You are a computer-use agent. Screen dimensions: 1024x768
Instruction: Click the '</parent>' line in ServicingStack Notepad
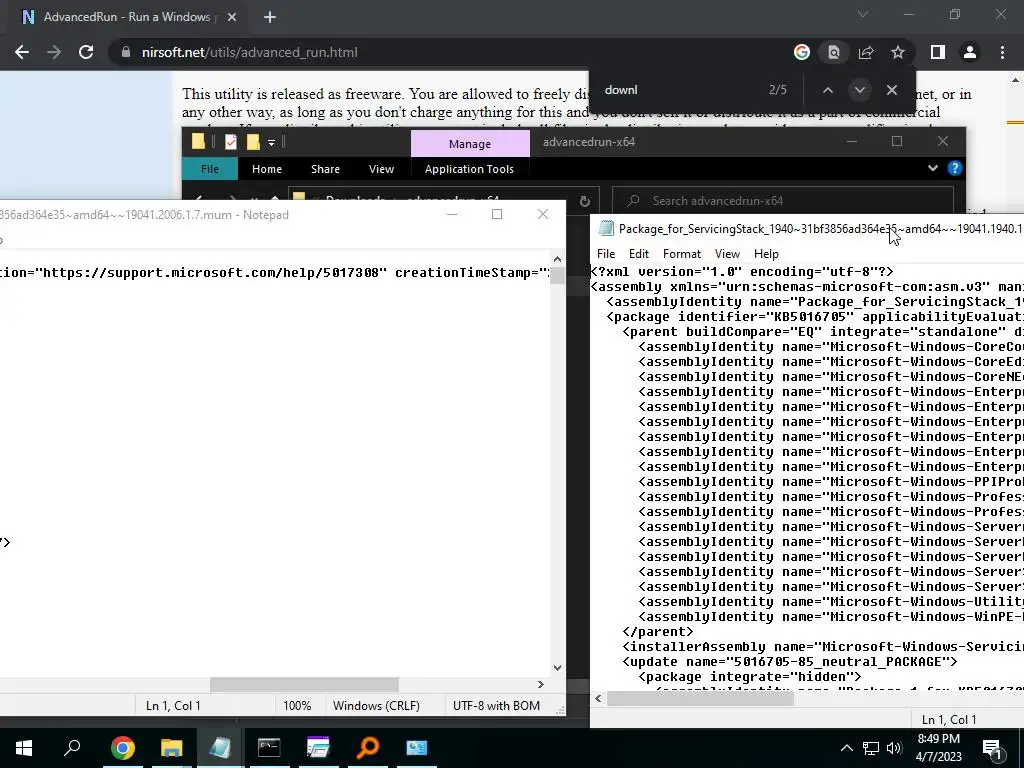pos(658,632)
